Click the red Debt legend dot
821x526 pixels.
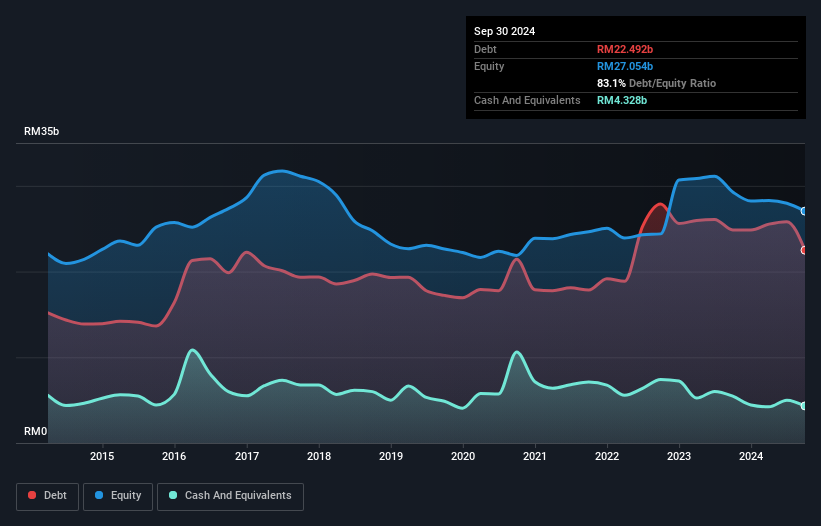point(32,495)
